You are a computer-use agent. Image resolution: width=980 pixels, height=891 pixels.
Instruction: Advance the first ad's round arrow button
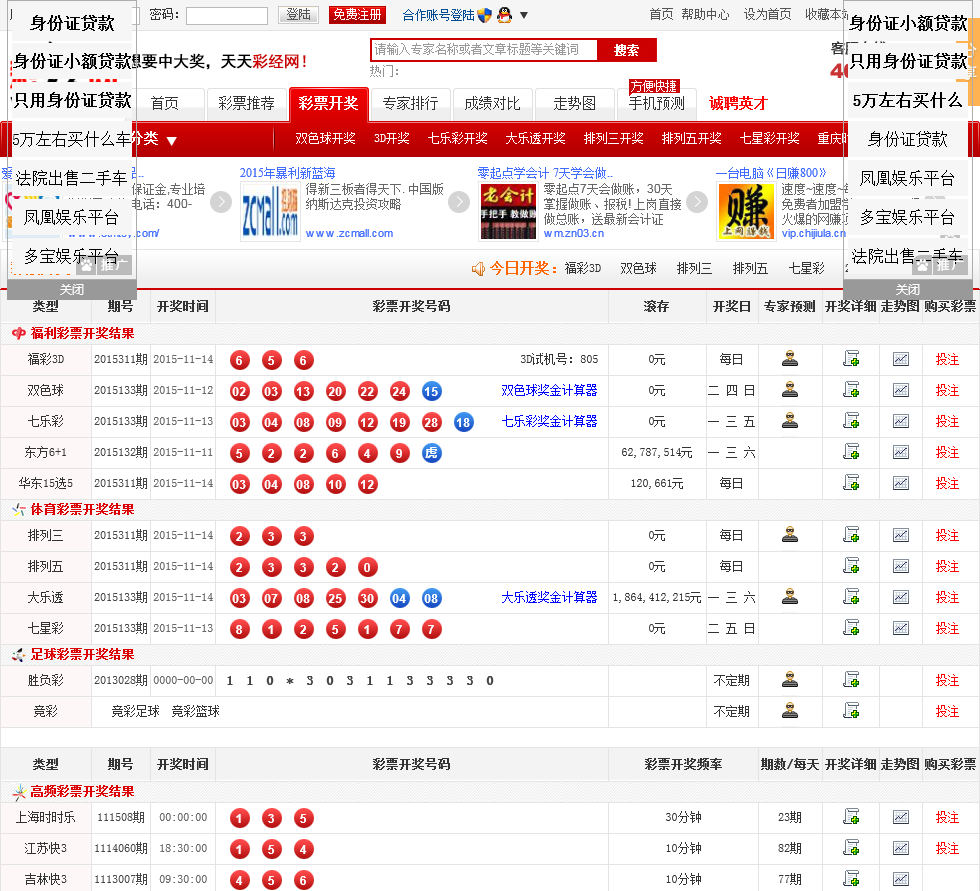click(220, 202)
